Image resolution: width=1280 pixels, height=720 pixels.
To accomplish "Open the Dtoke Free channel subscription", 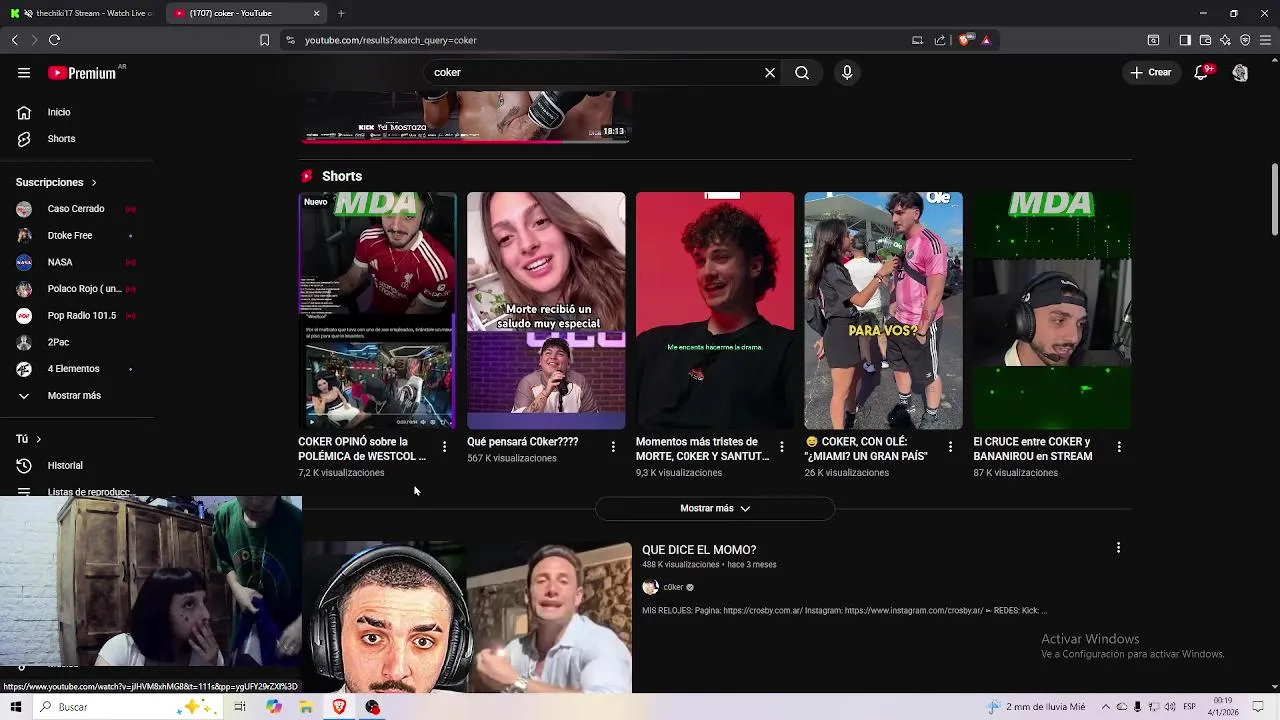I will click(x=76, y=236).
